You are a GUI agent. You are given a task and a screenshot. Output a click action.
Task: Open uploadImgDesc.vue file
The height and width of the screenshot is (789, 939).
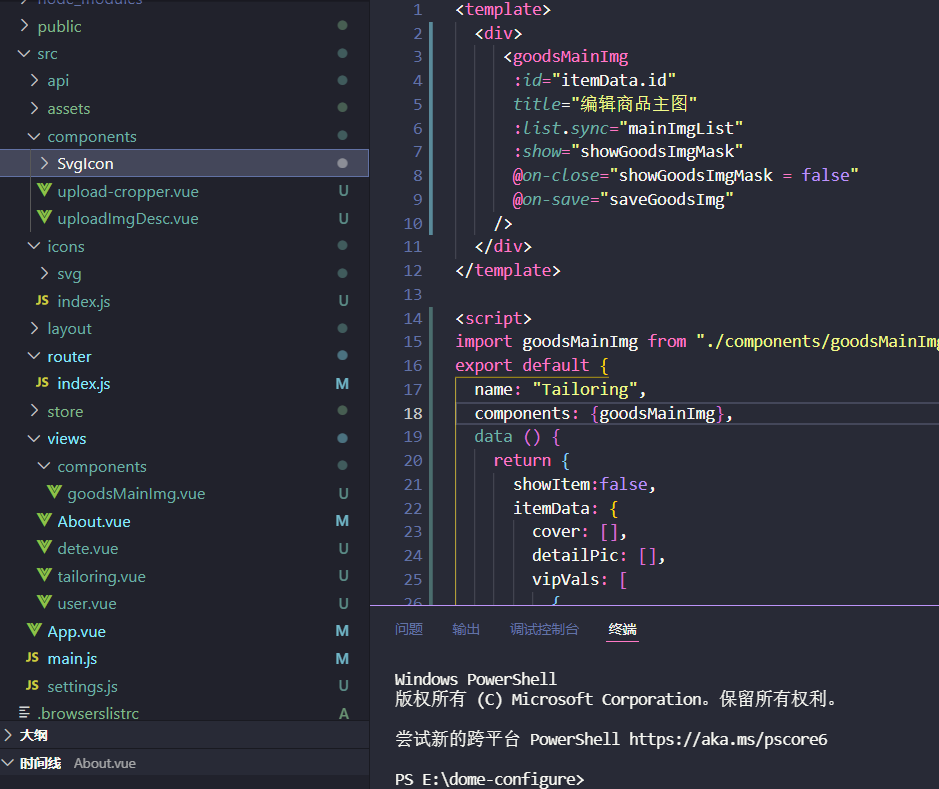point(128,219)
